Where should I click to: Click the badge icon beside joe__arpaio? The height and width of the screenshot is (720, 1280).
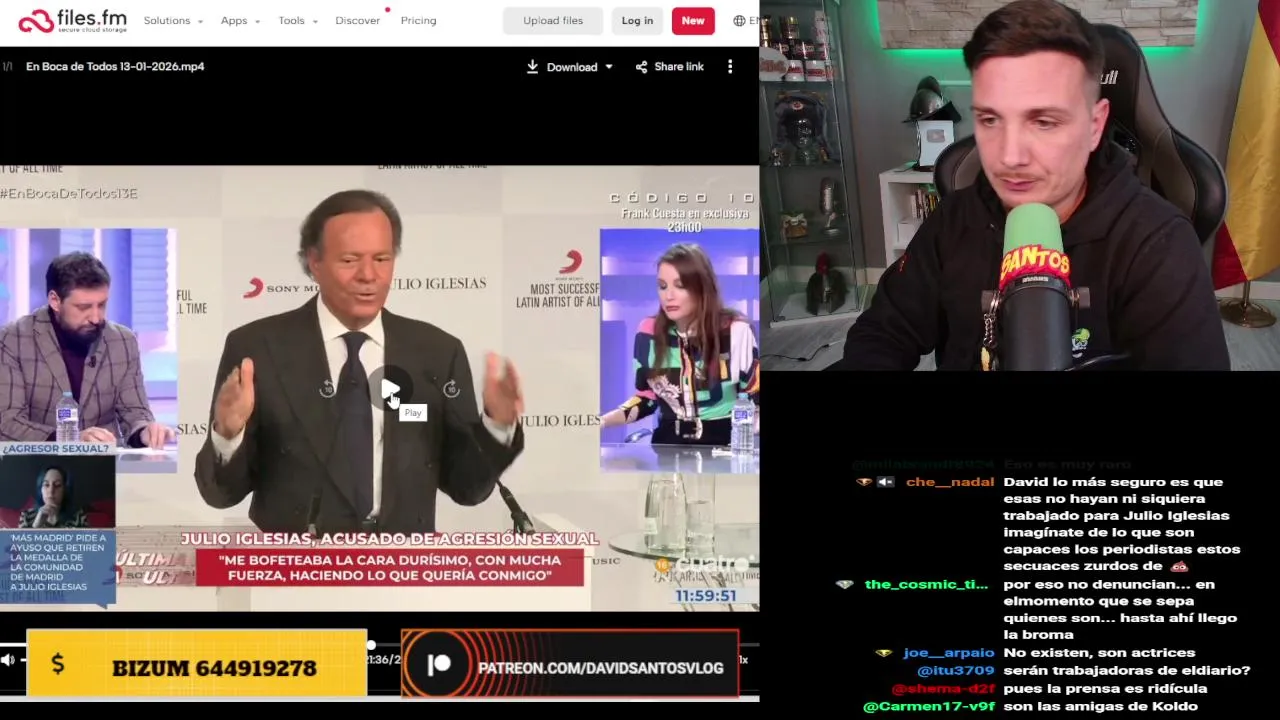(883, 653)
